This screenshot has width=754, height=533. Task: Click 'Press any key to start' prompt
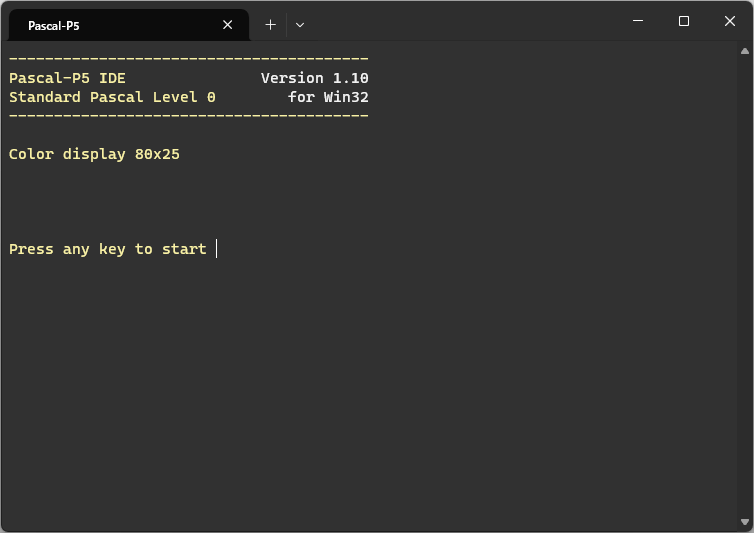pos(108,249)
